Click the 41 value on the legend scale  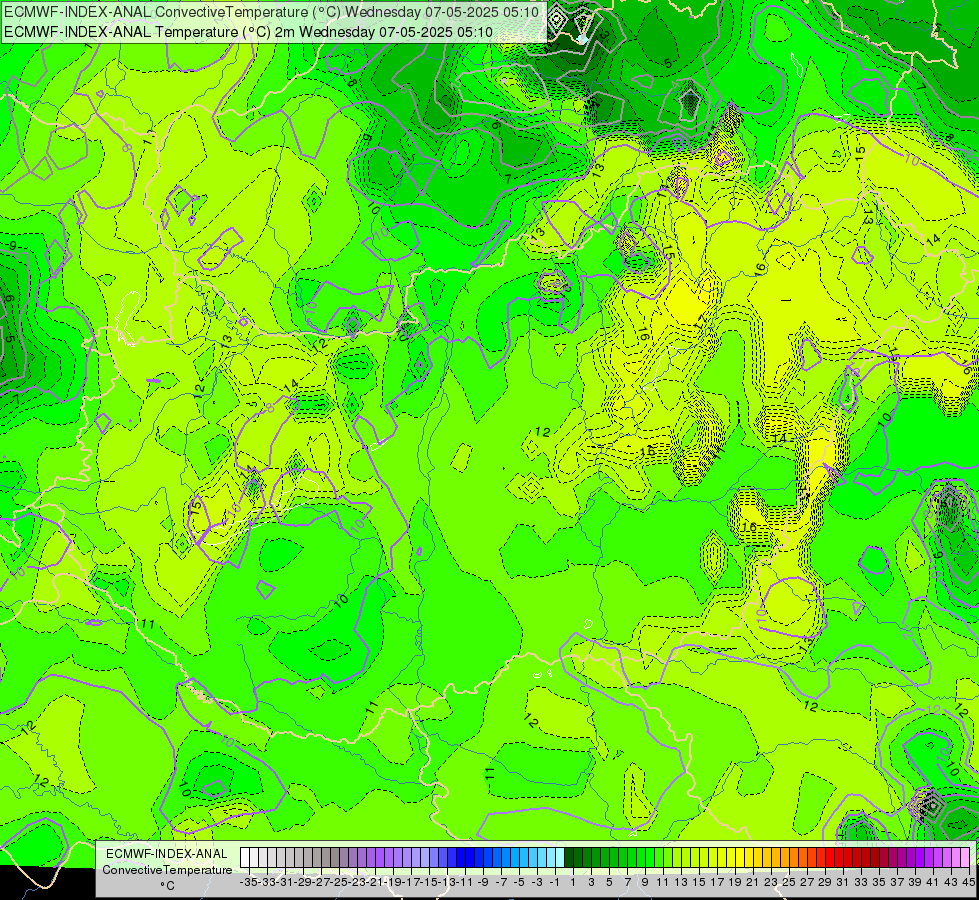coord(933,883)
